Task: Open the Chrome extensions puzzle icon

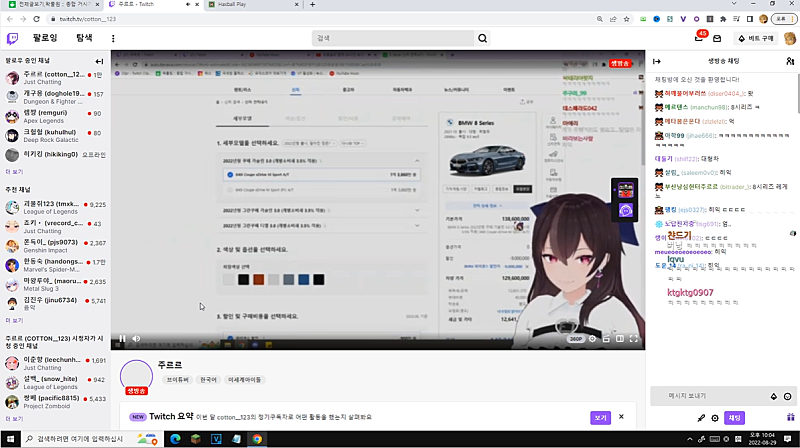Action: 723,19
